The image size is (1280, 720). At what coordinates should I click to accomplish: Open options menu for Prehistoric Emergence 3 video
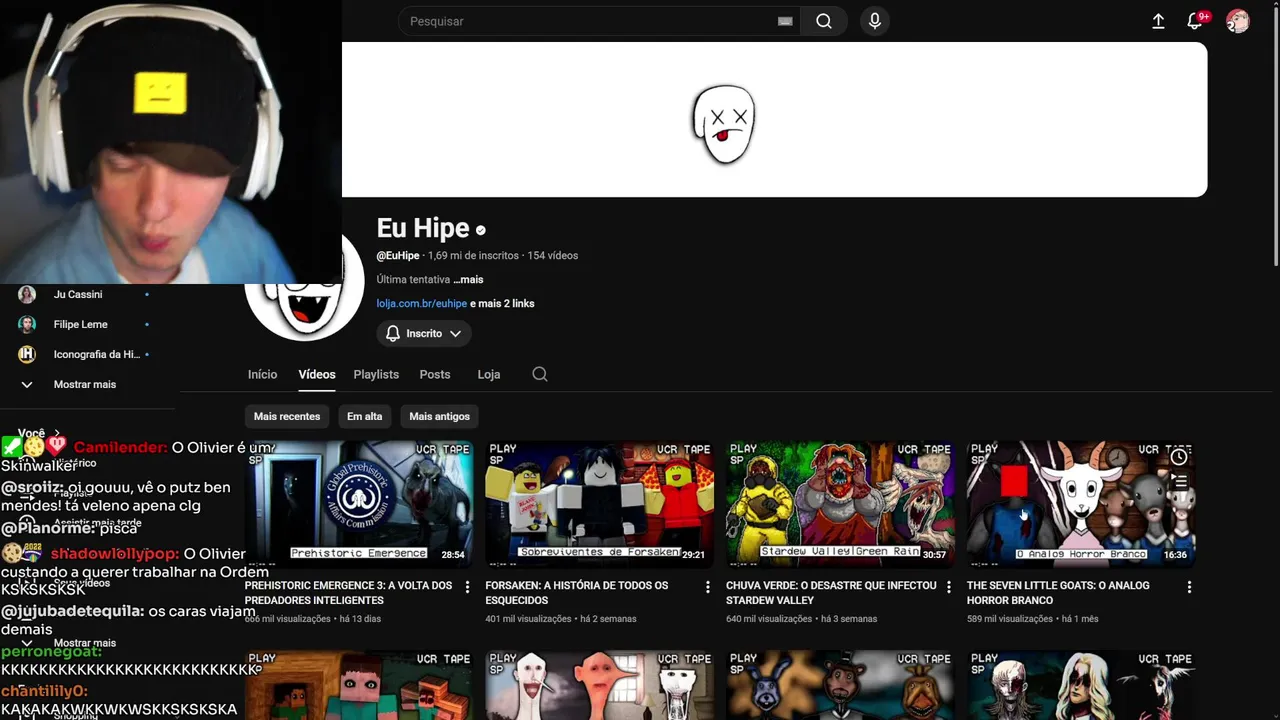click(467, 587)
